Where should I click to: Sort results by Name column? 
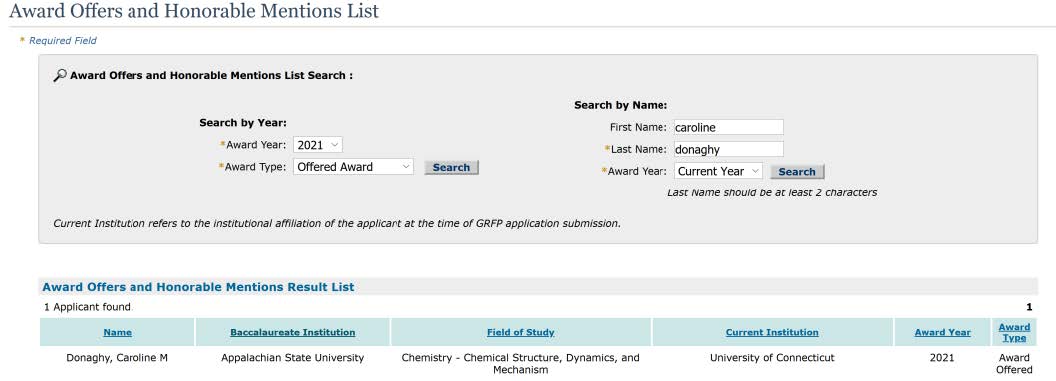point(118,333)
